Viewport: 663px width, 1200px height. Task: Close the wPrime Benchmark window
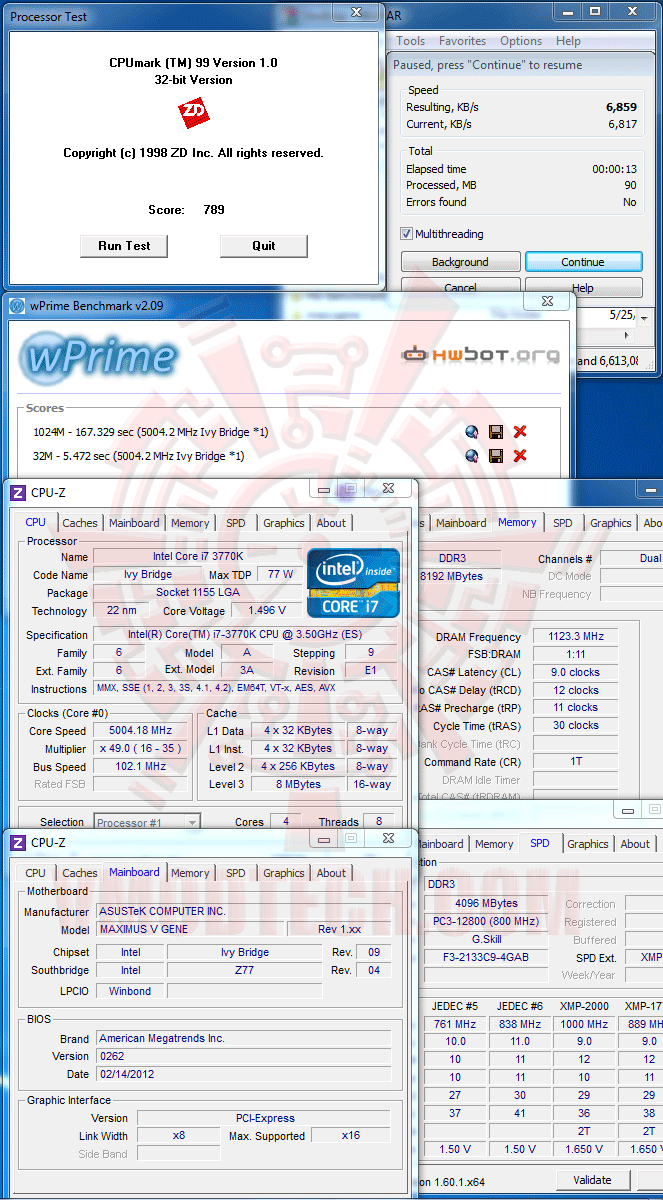(x=547, y=300)
